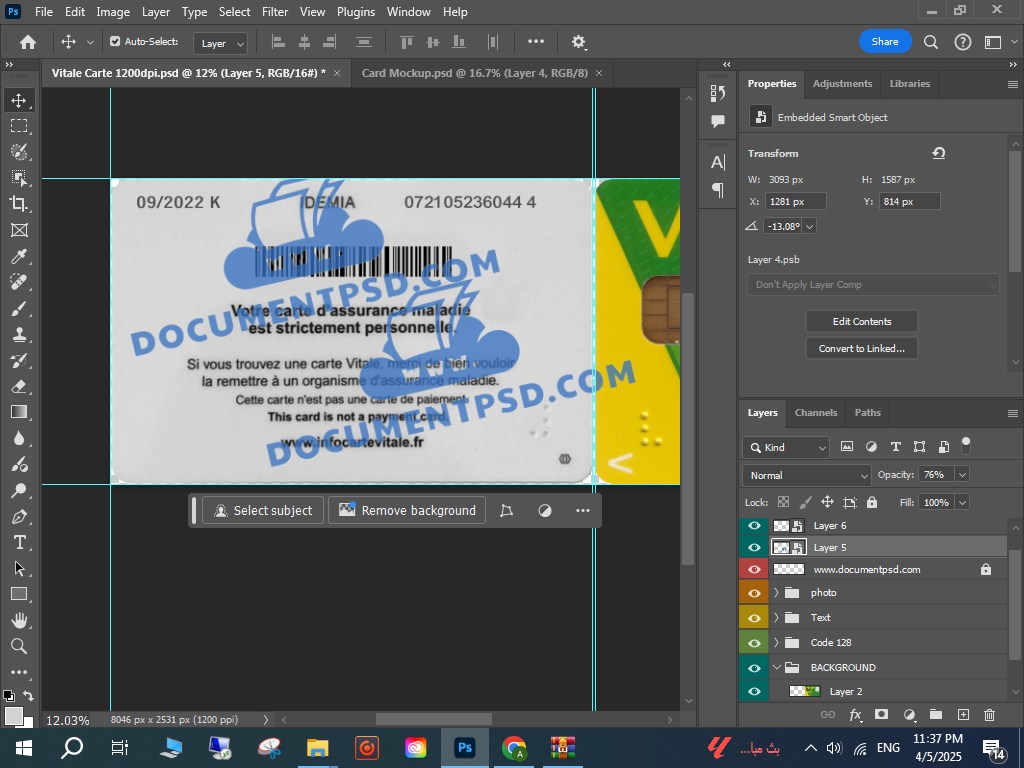Viewport: 1024px width, 768px height.
Task: Open the layer style fx menu
Action: [855, 714]
